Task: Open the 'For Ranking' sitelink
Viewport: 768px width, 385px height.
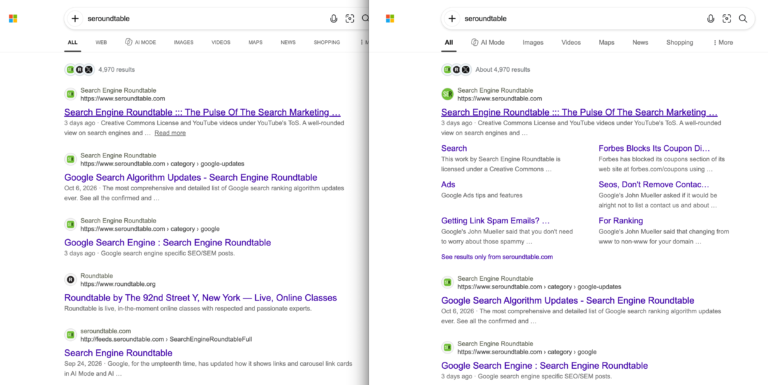Action: pos(621,220)
